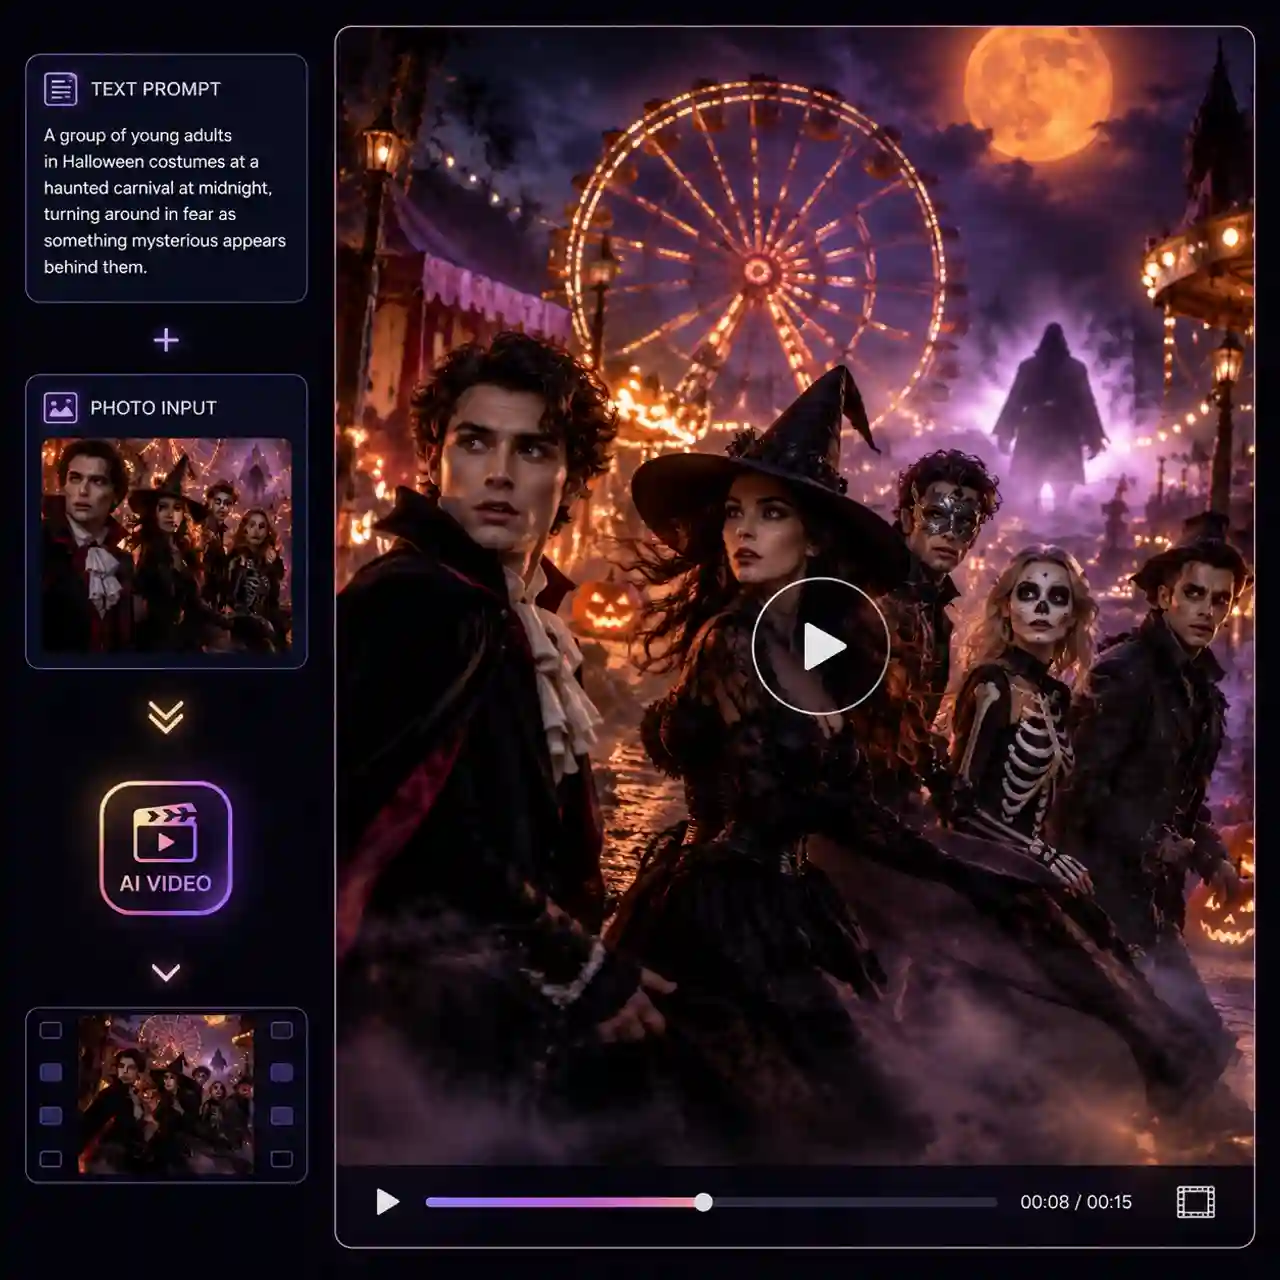Click the filmstrip icon in player bar

coord(1196,1202)
